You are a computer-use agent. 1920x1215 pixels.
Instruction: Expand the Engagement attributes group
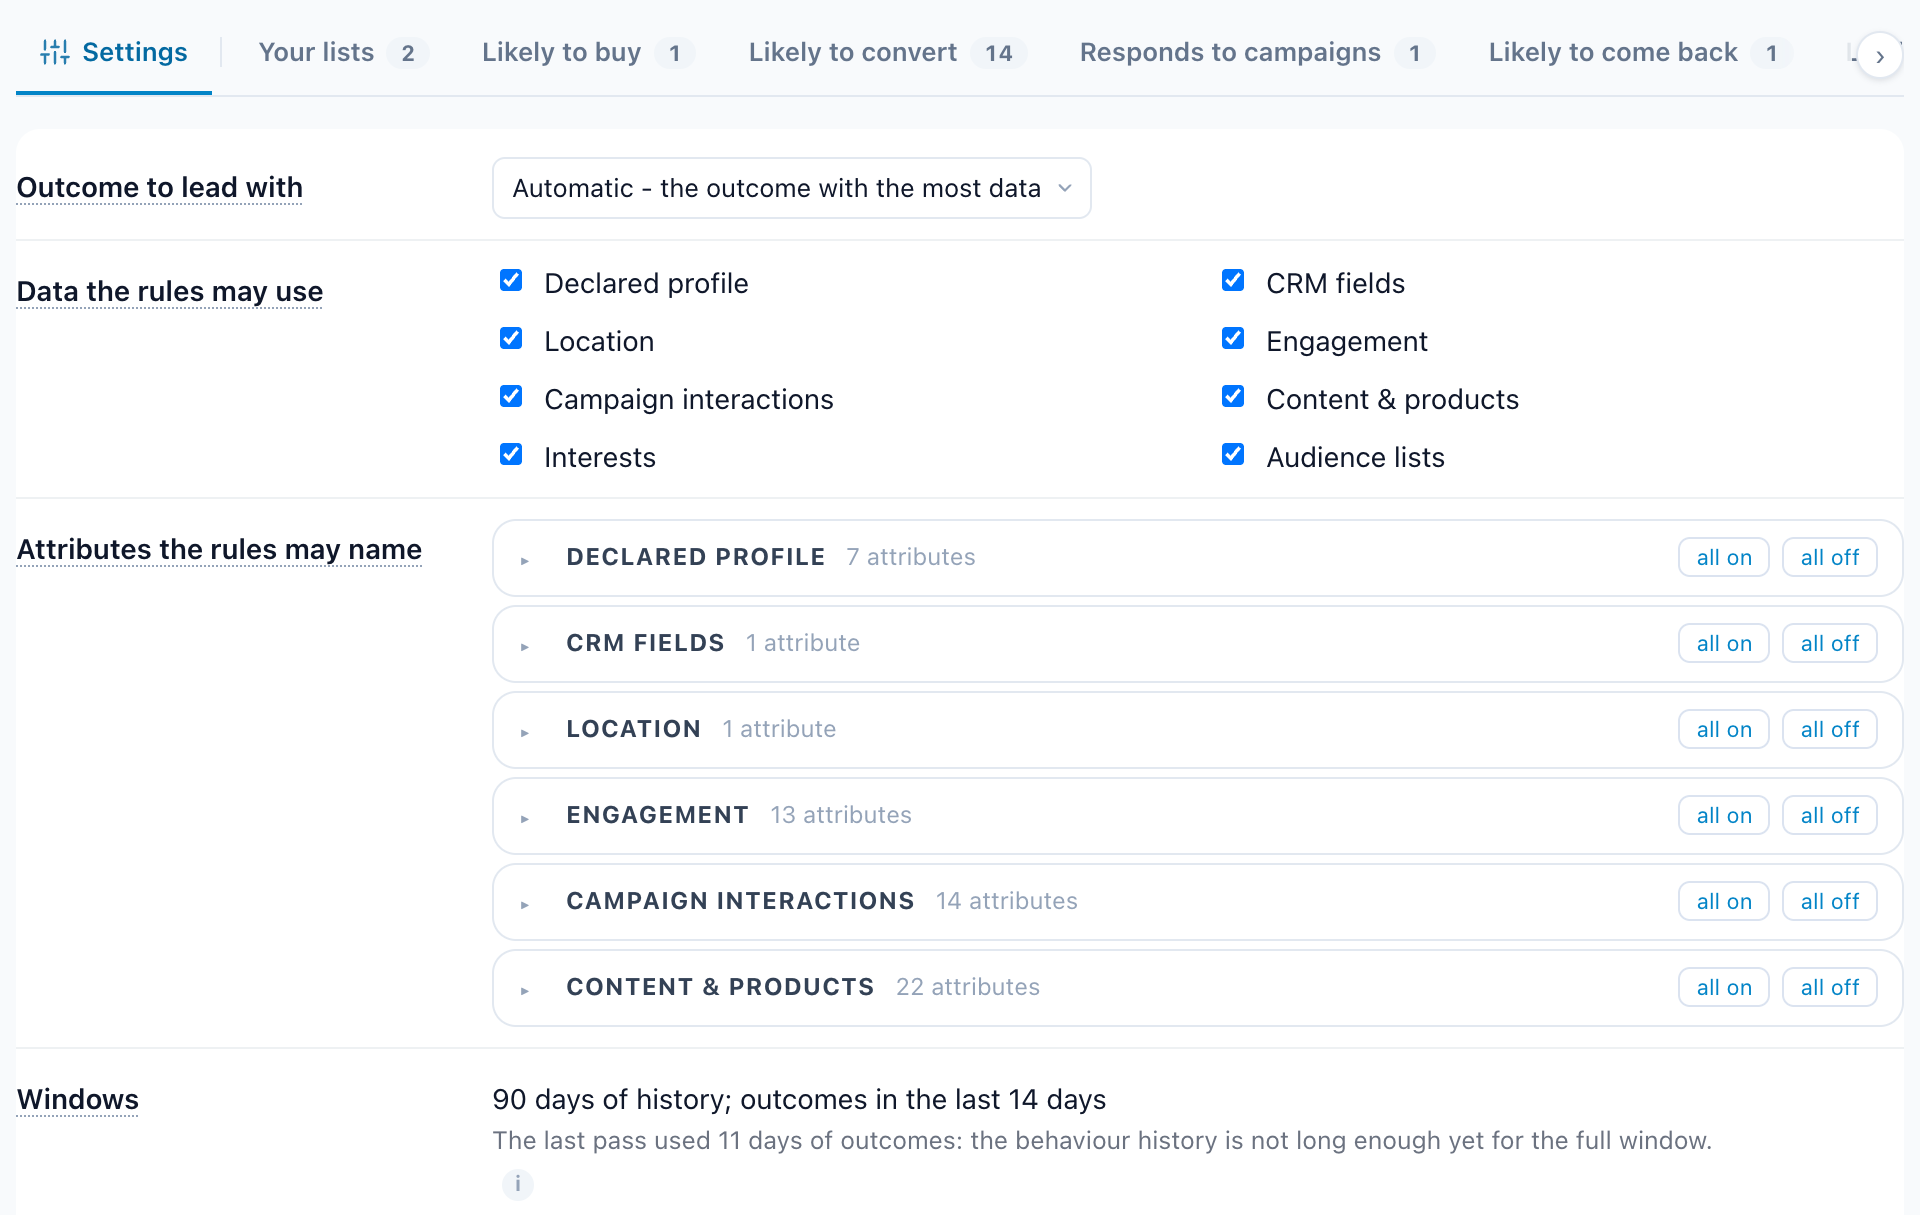point(525,819)
